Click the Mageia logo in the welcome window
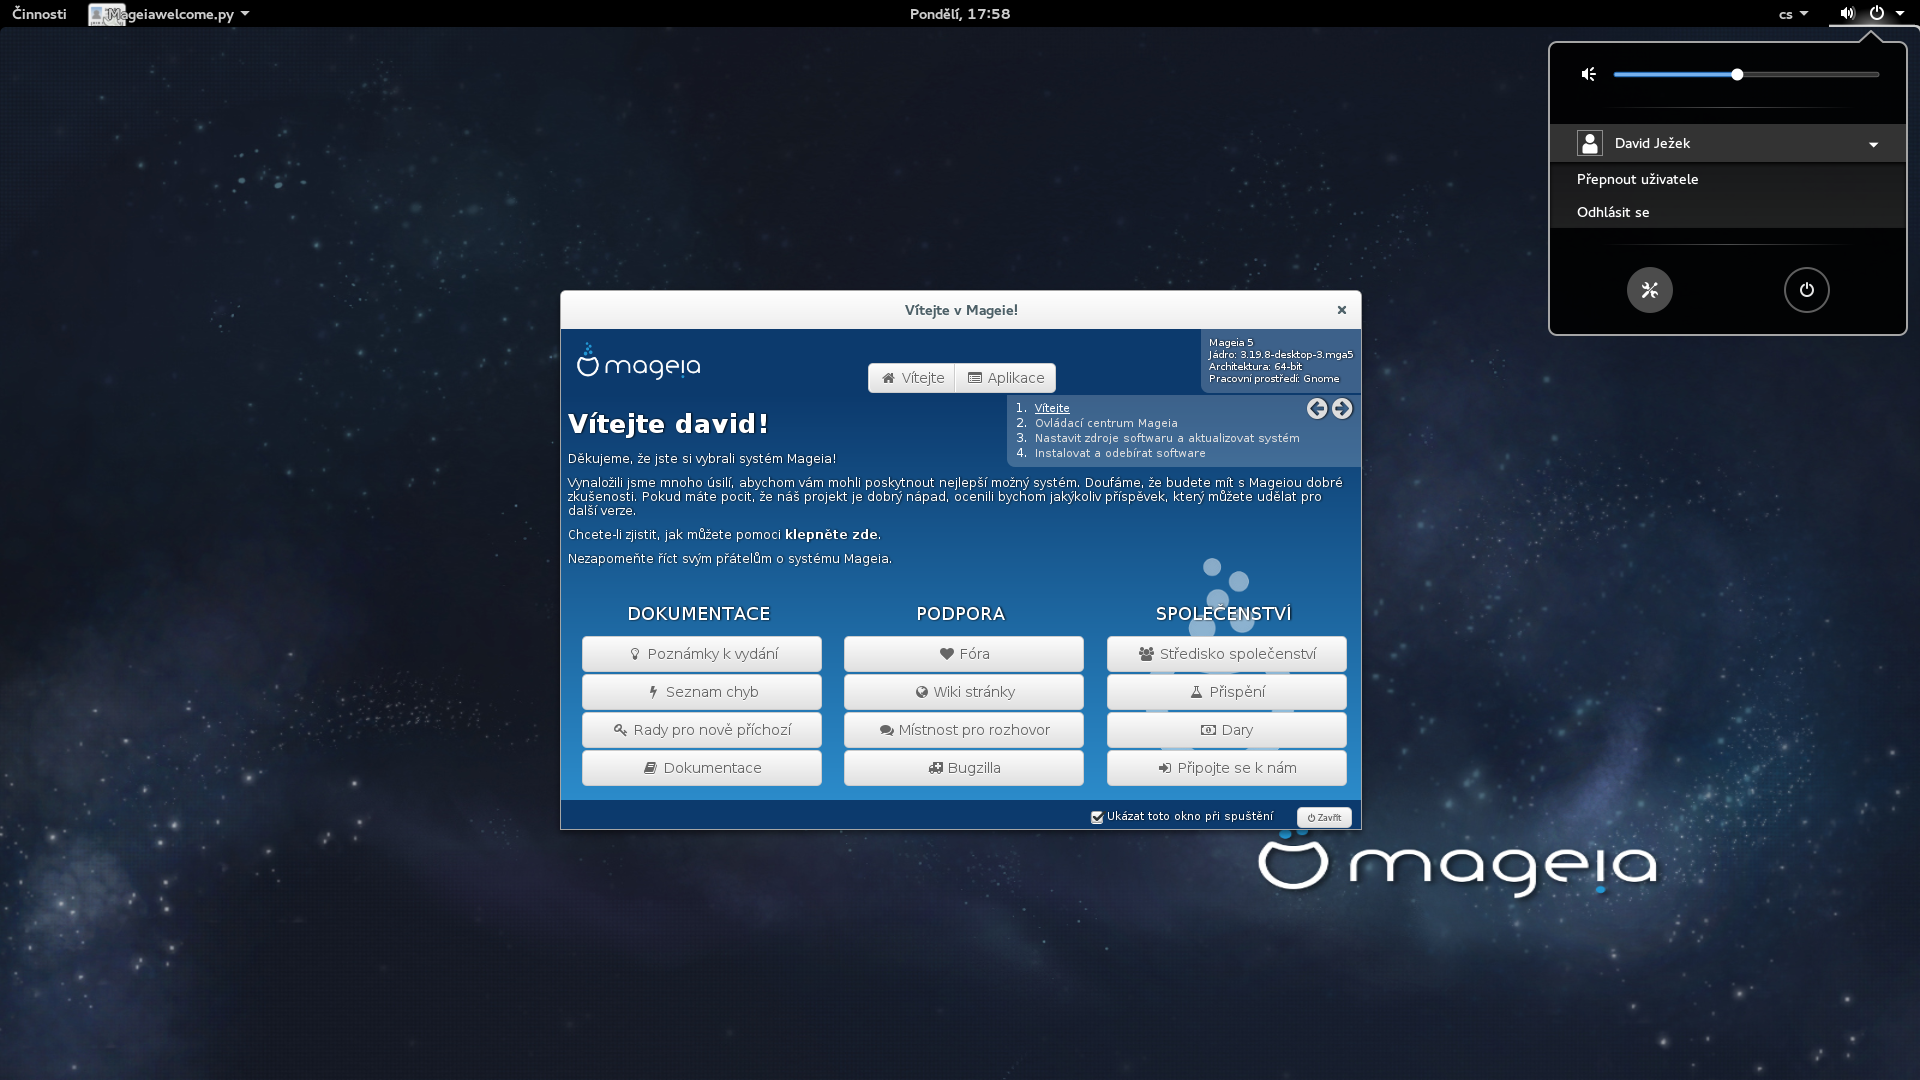 coord(638,362)
